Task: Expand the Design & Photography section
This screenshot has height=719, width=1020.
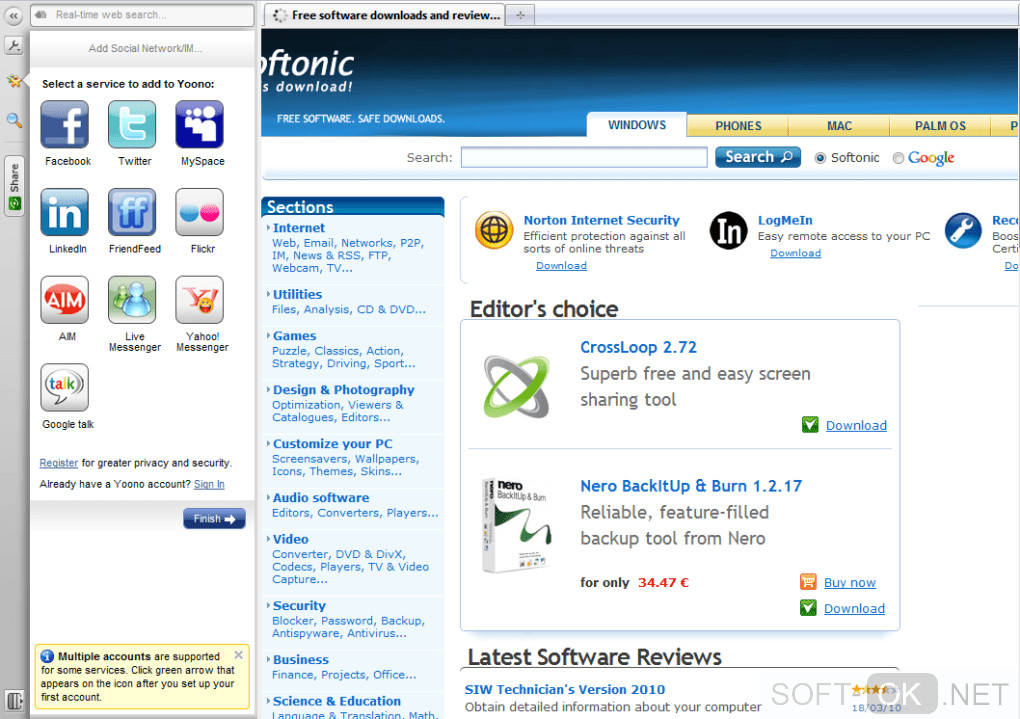Action: pos(343,390)
